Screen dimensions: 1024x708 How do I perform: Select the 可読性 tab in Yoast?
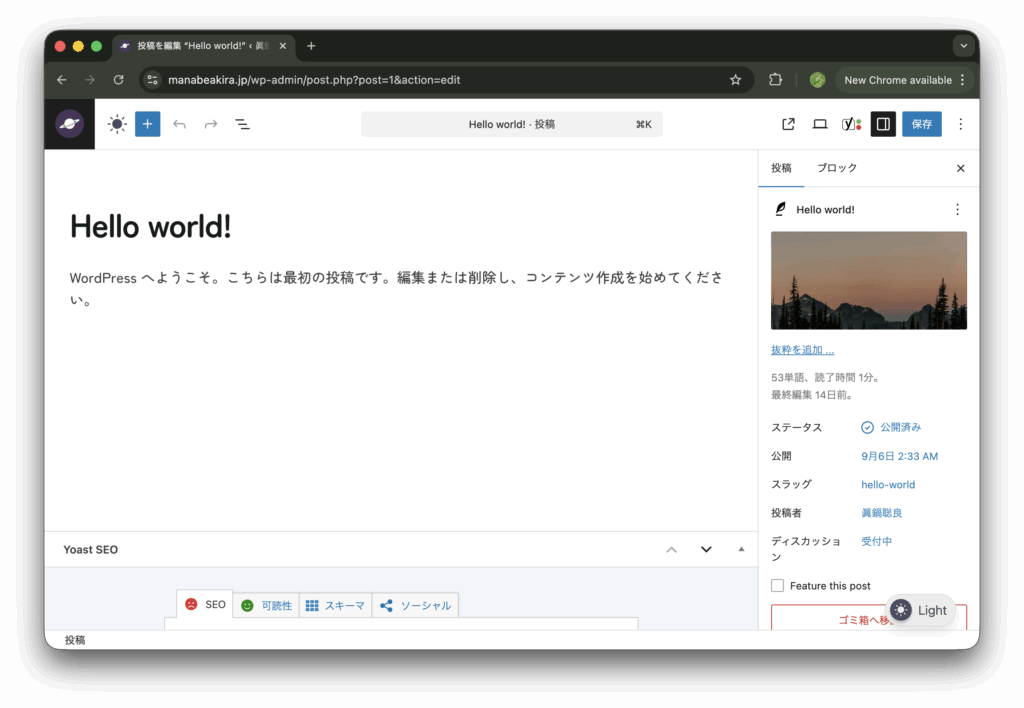pos(267,605)
